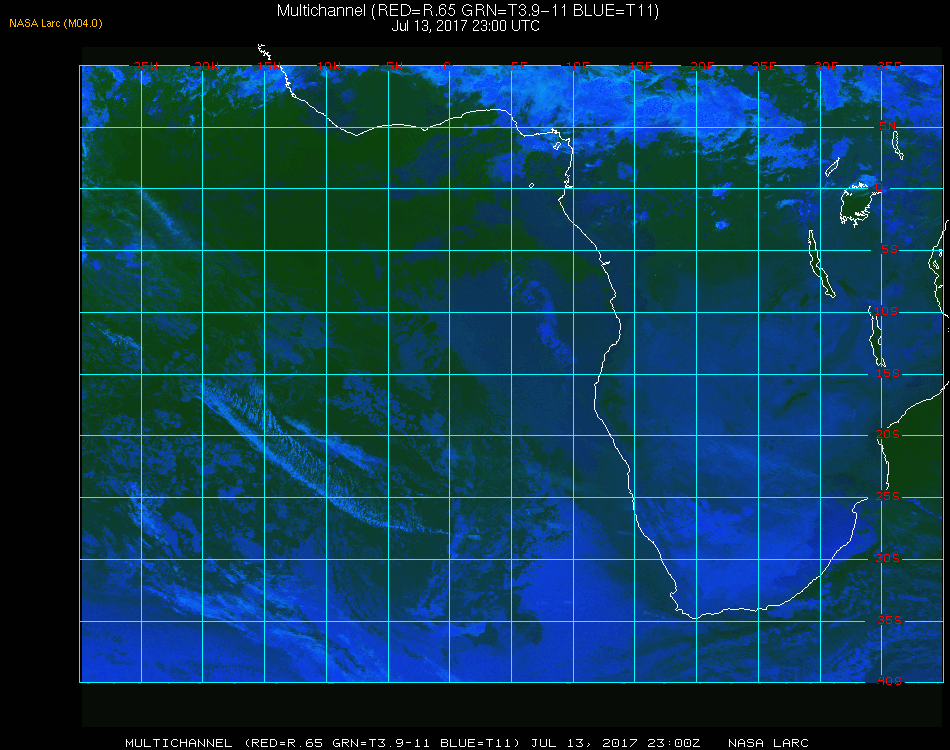Click the 5S latitude label
This screenshot has height=750, width=950.
tap(889, 249)
